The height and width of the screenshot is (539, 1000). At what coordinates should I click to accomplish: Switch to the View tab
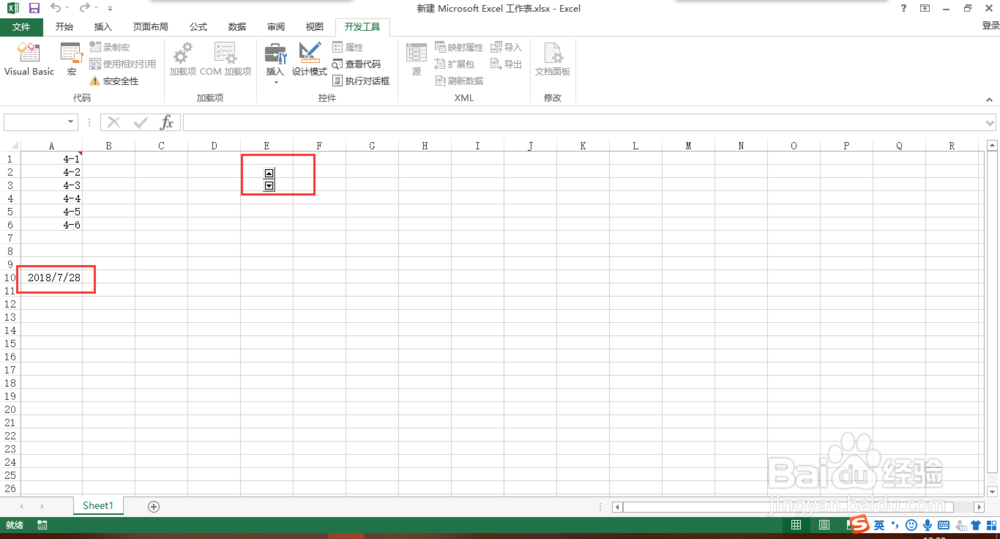coord(314,27)
